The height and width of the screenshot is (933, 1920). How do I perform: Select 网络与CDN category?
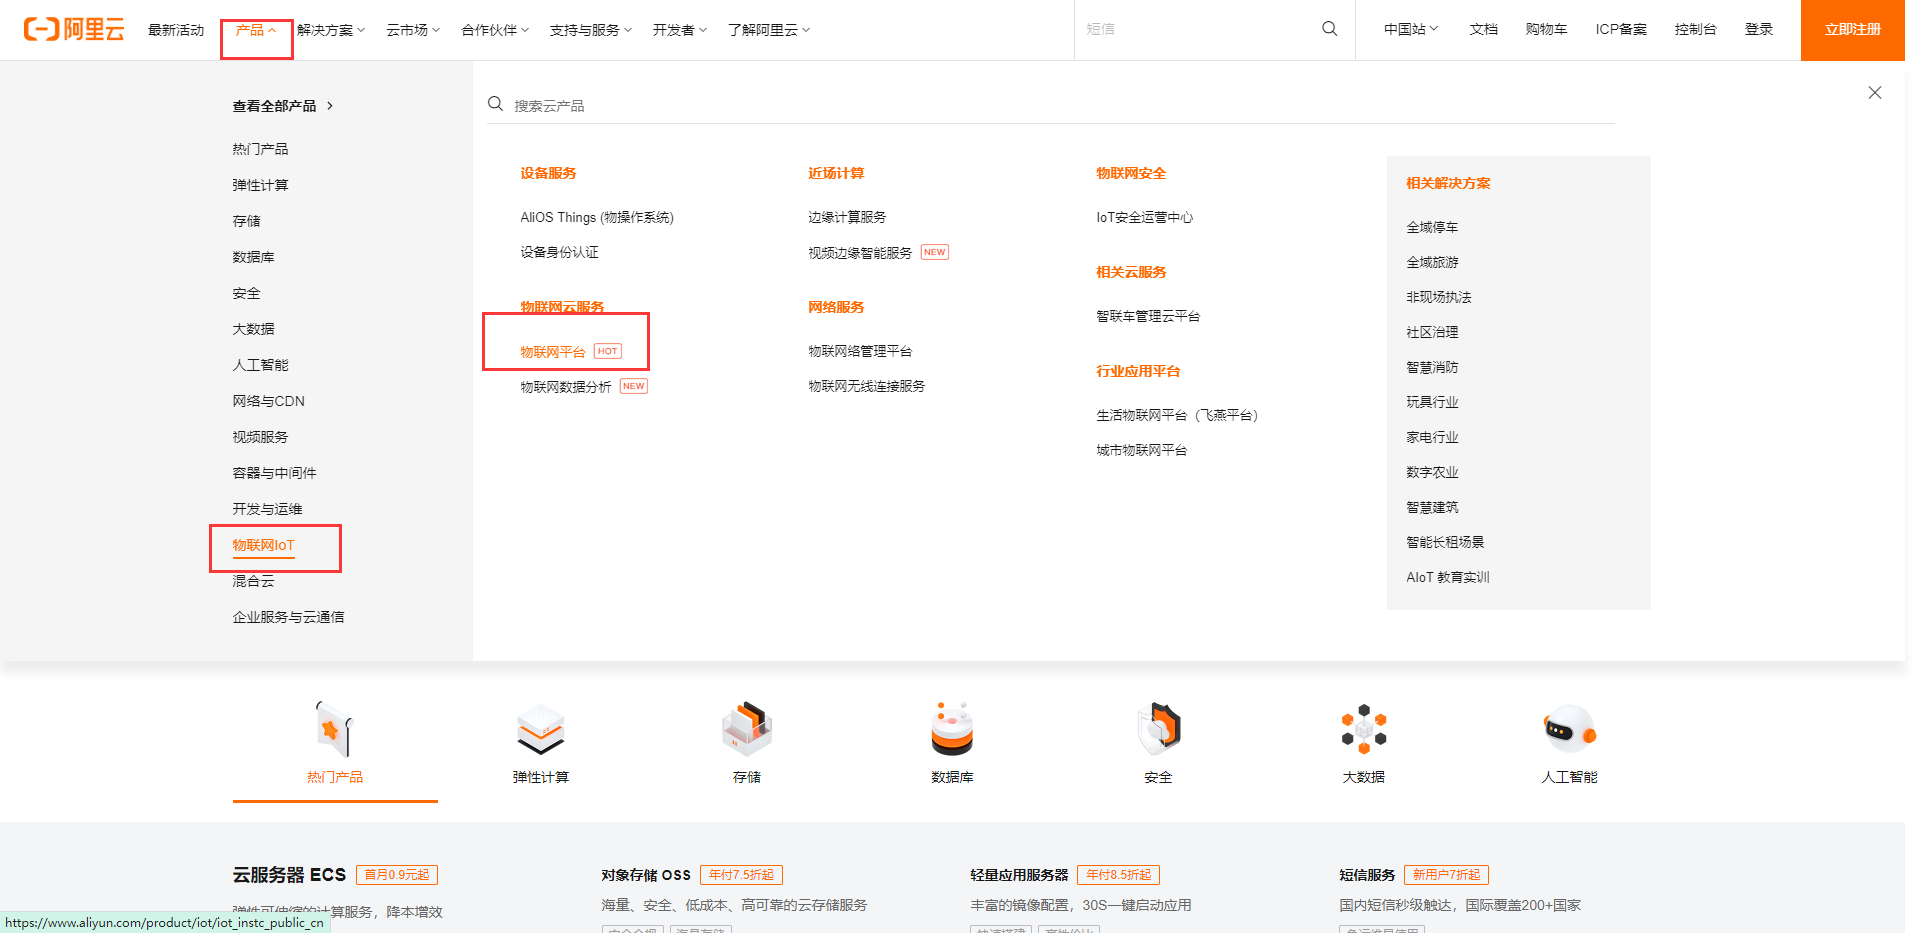pos(269,401)
